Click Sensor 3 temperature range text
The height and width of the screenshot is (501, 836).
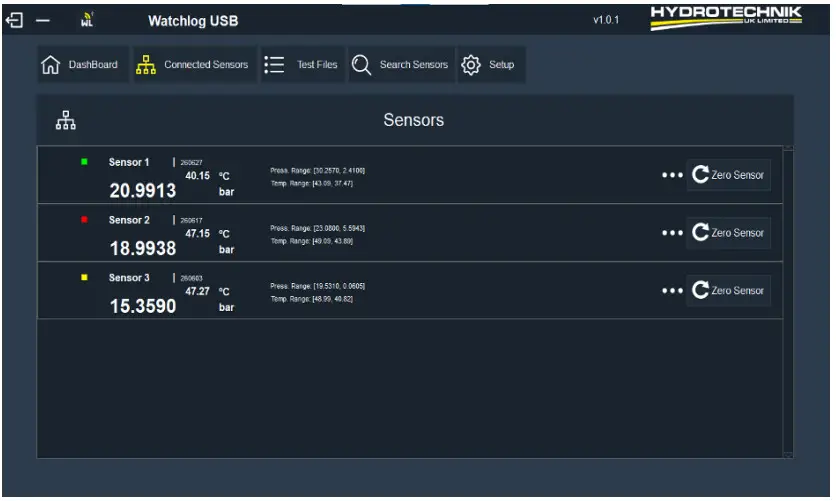(x=311, y=299)
